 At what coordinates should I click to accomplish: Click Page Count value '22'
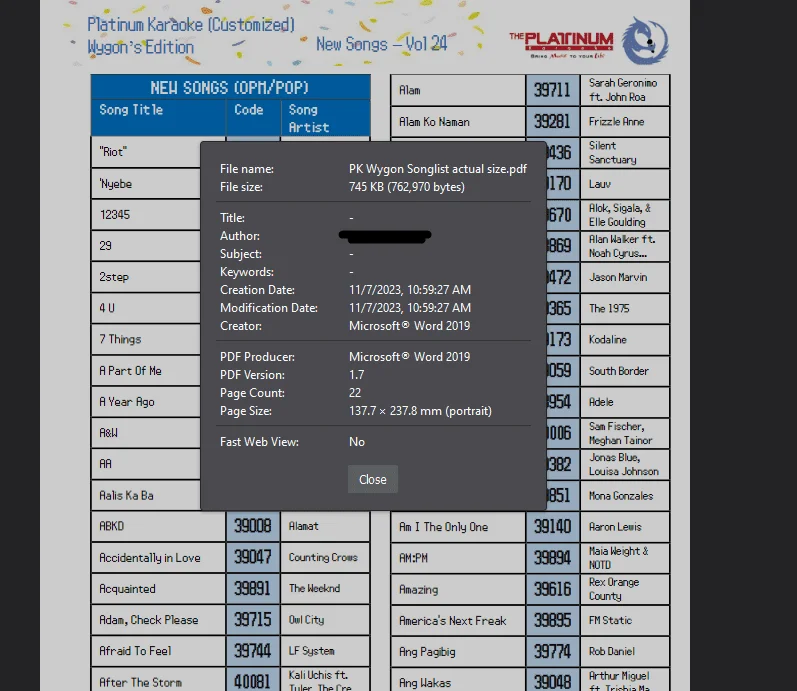[x=355, y=393]
